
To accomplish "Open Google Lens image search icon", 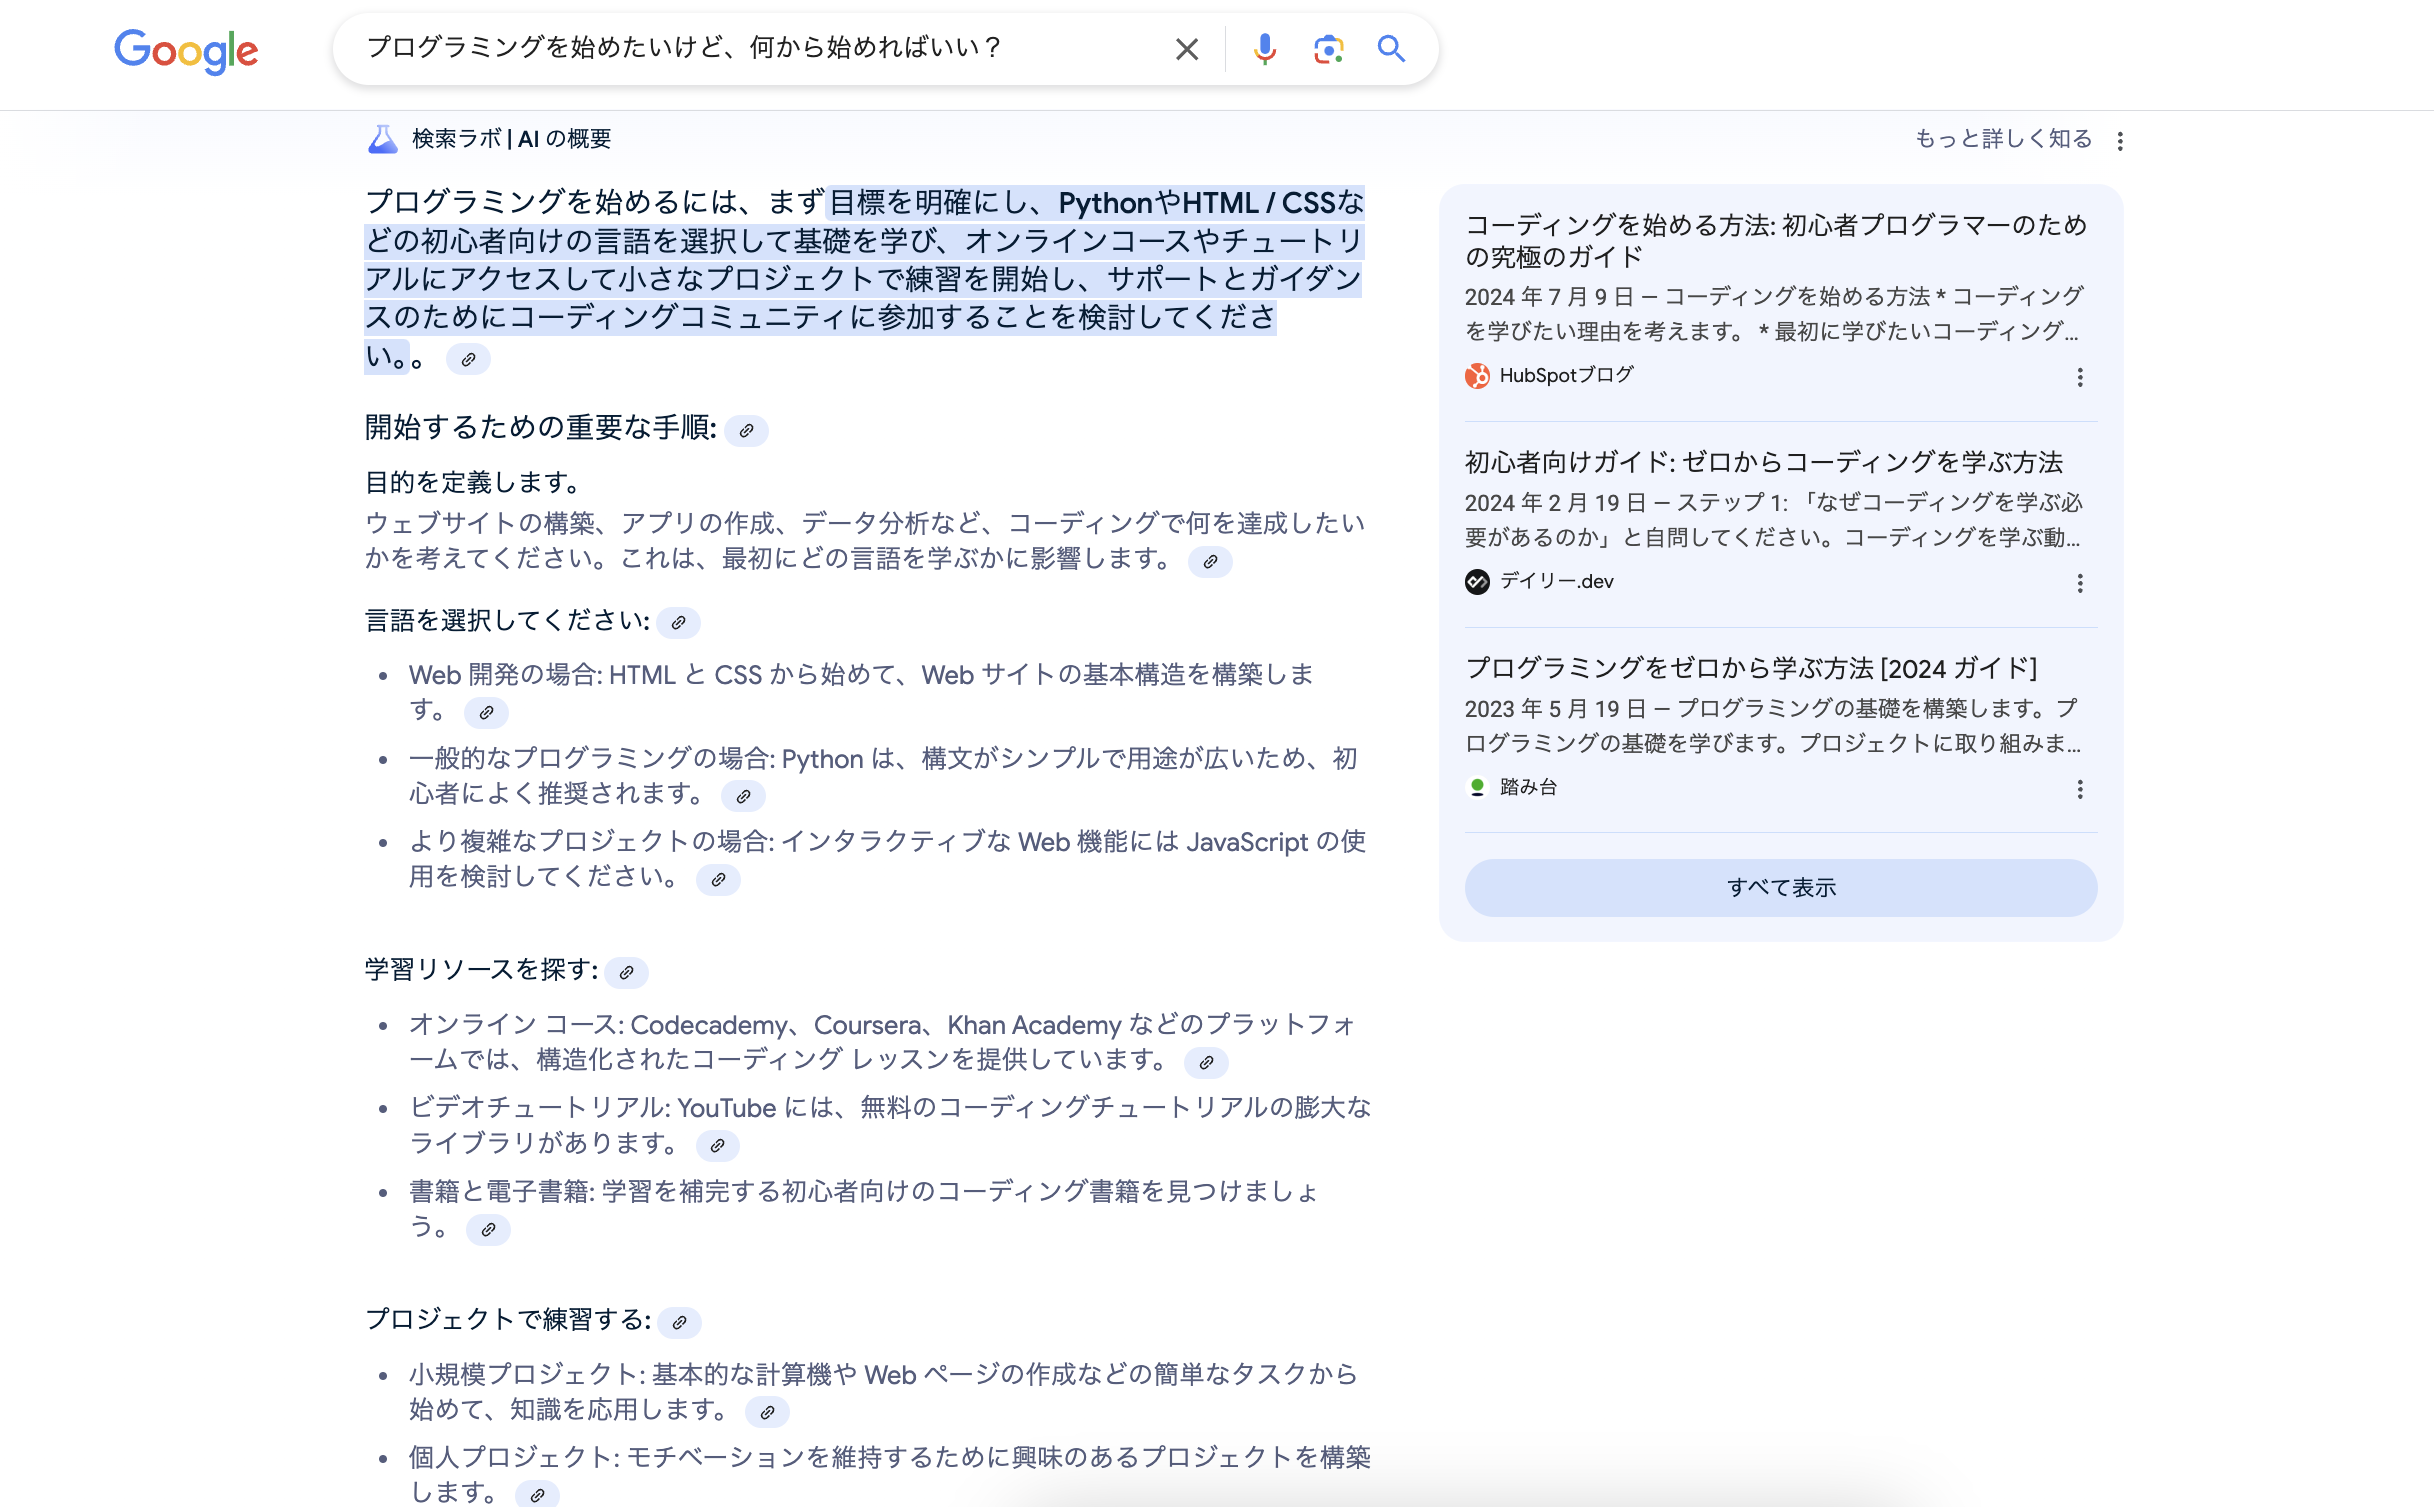I will (1328, 49).
